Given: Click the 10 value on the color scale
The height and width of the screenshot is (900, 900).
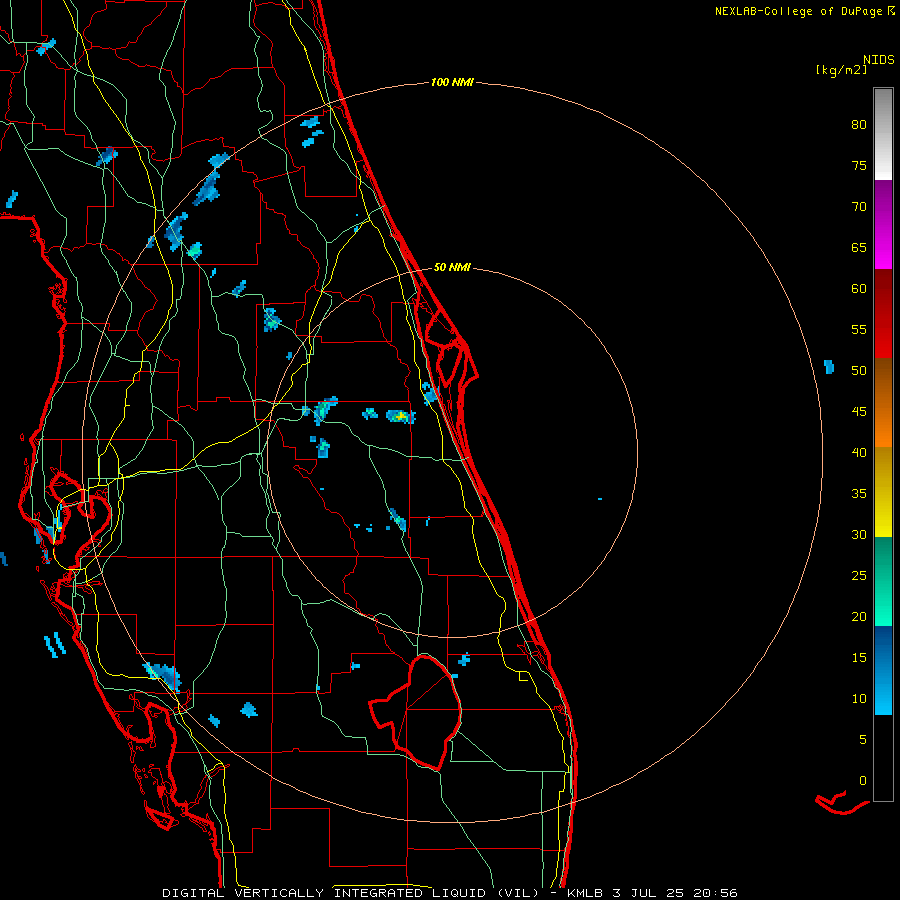Looking at the screenshot, I should pos(859,699).
